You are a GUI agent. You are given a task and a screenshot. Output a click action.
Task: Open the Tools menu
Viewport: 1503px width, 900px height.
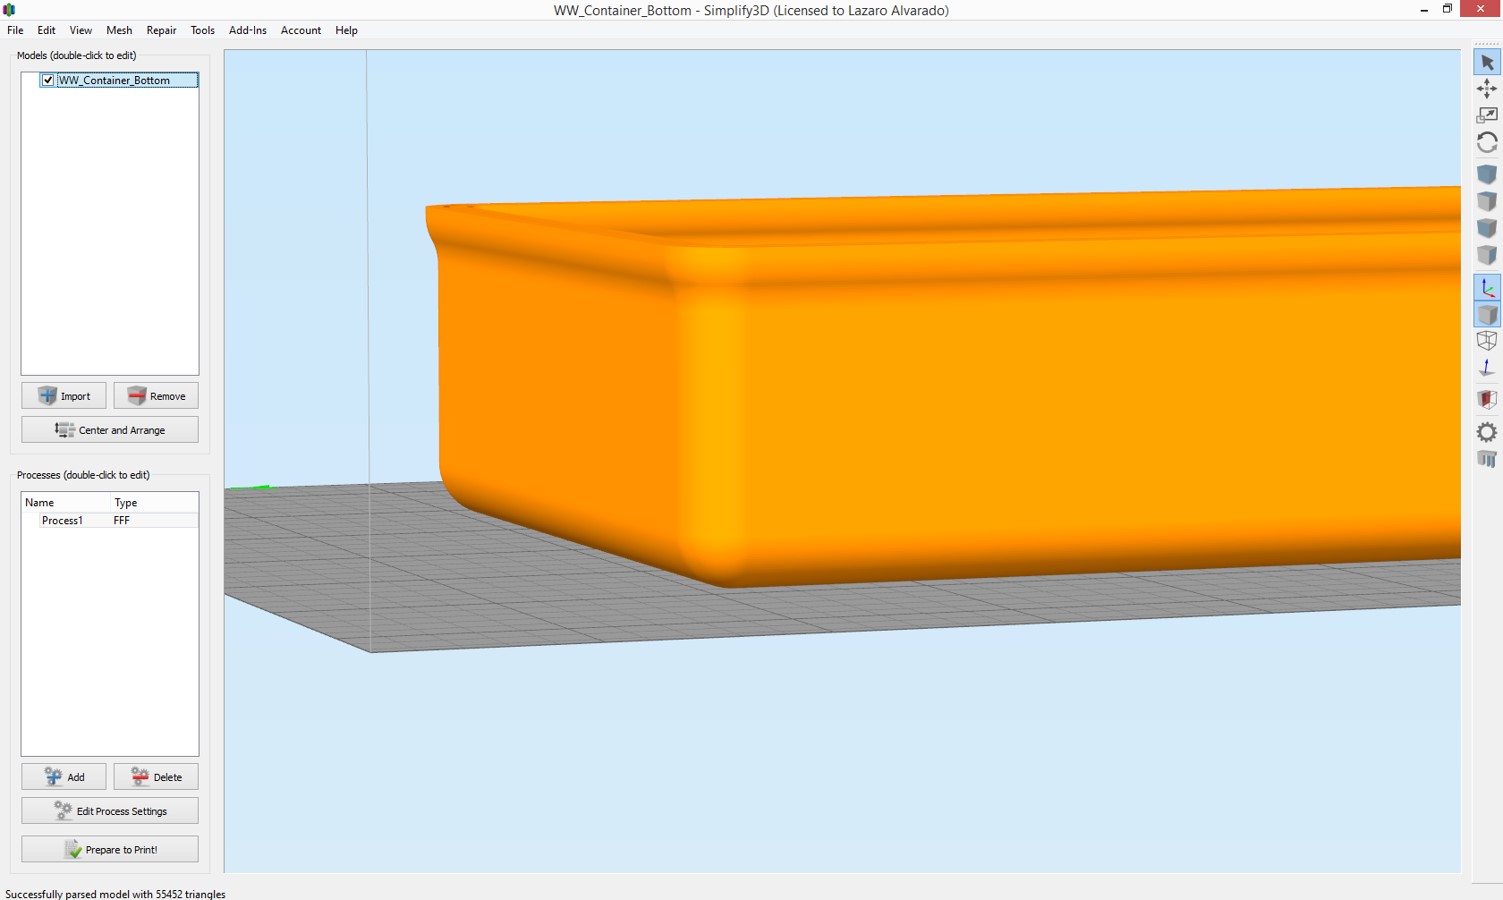pos(202,30)
